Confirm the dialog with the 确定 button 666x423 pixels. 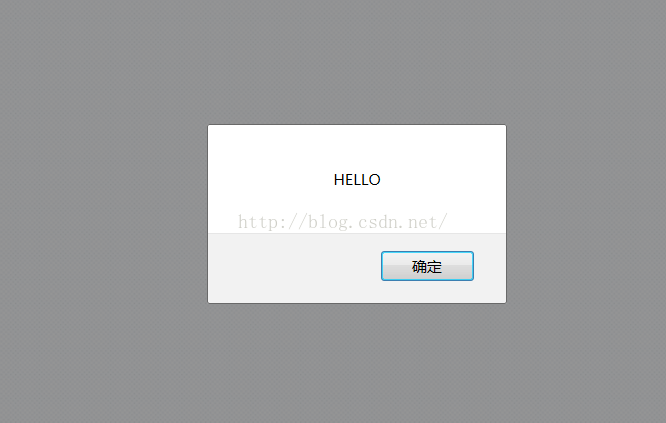(427, 266)
